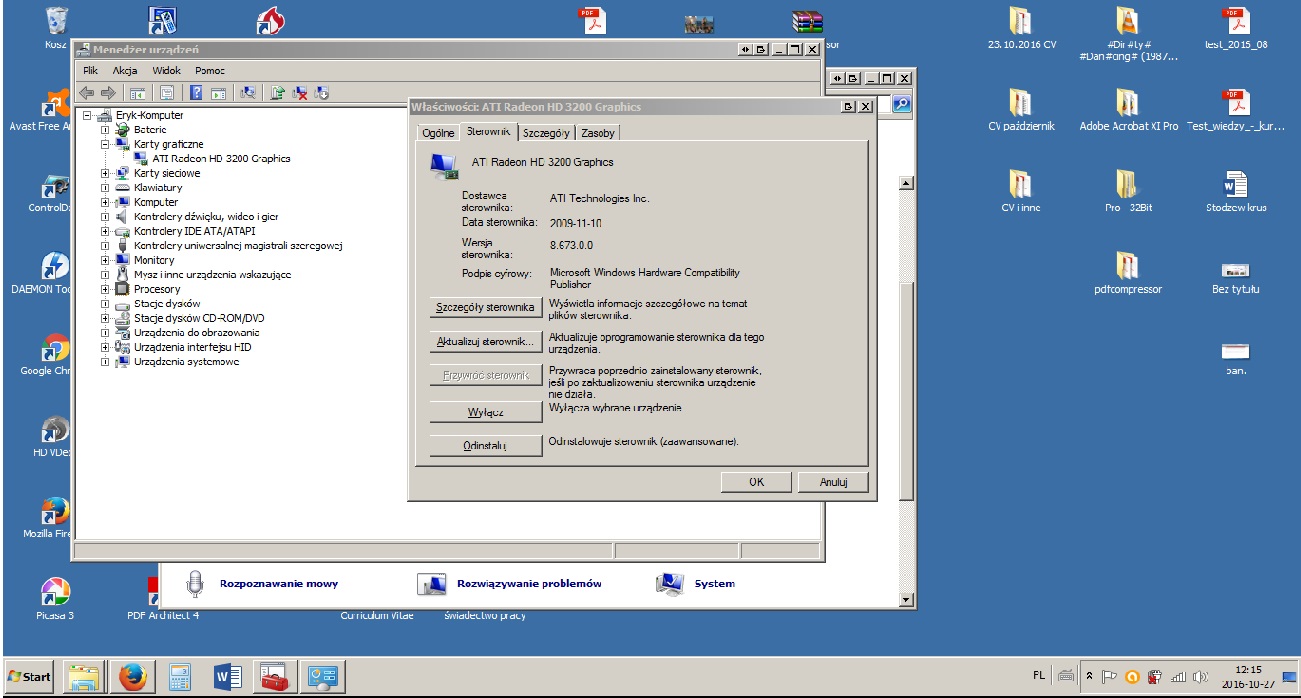
Task: Click volume icon in system tray
Action: tap(1200, 676)
